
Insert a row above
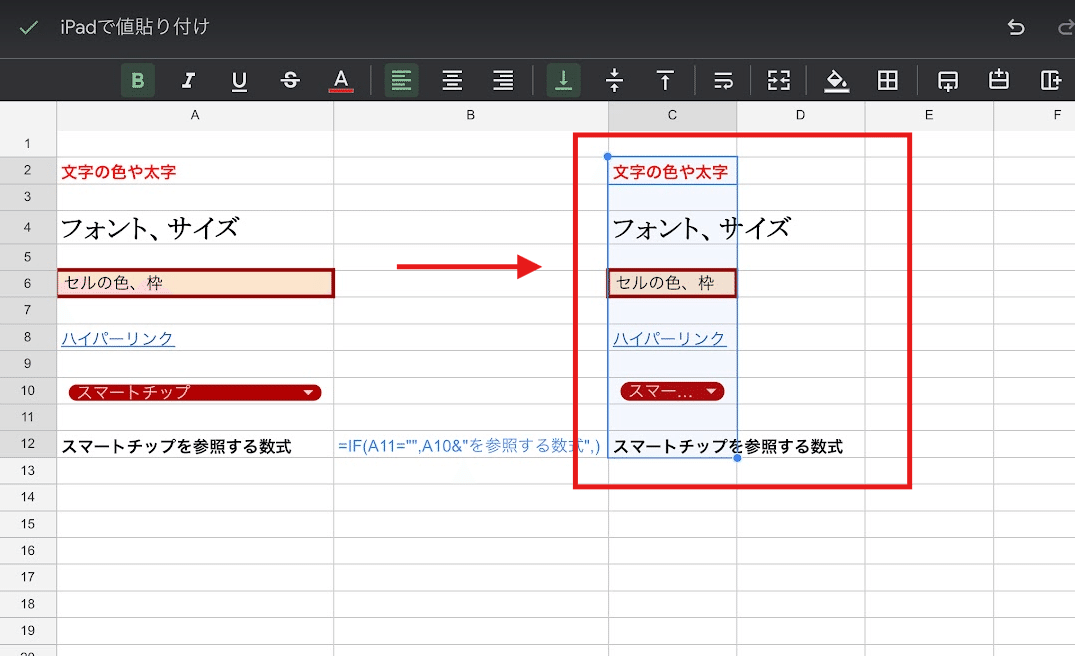coord(999,80)
